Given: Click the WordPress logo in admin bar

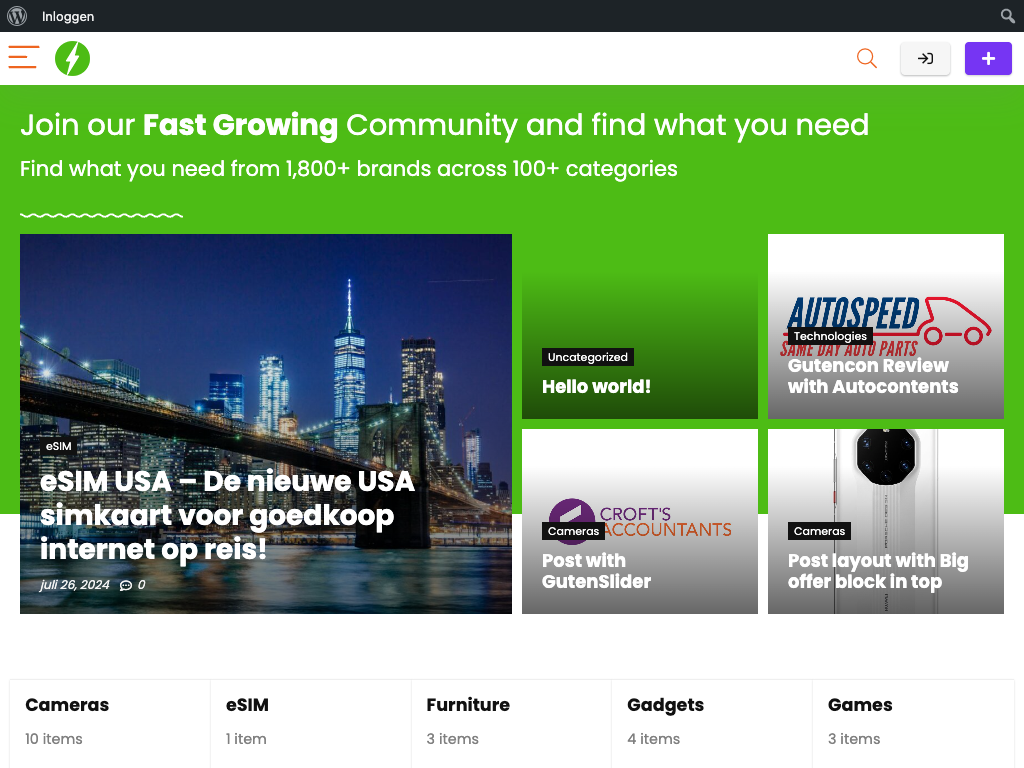Looking at the screenshot, I should pyautogui.click(x=17, y=16).
